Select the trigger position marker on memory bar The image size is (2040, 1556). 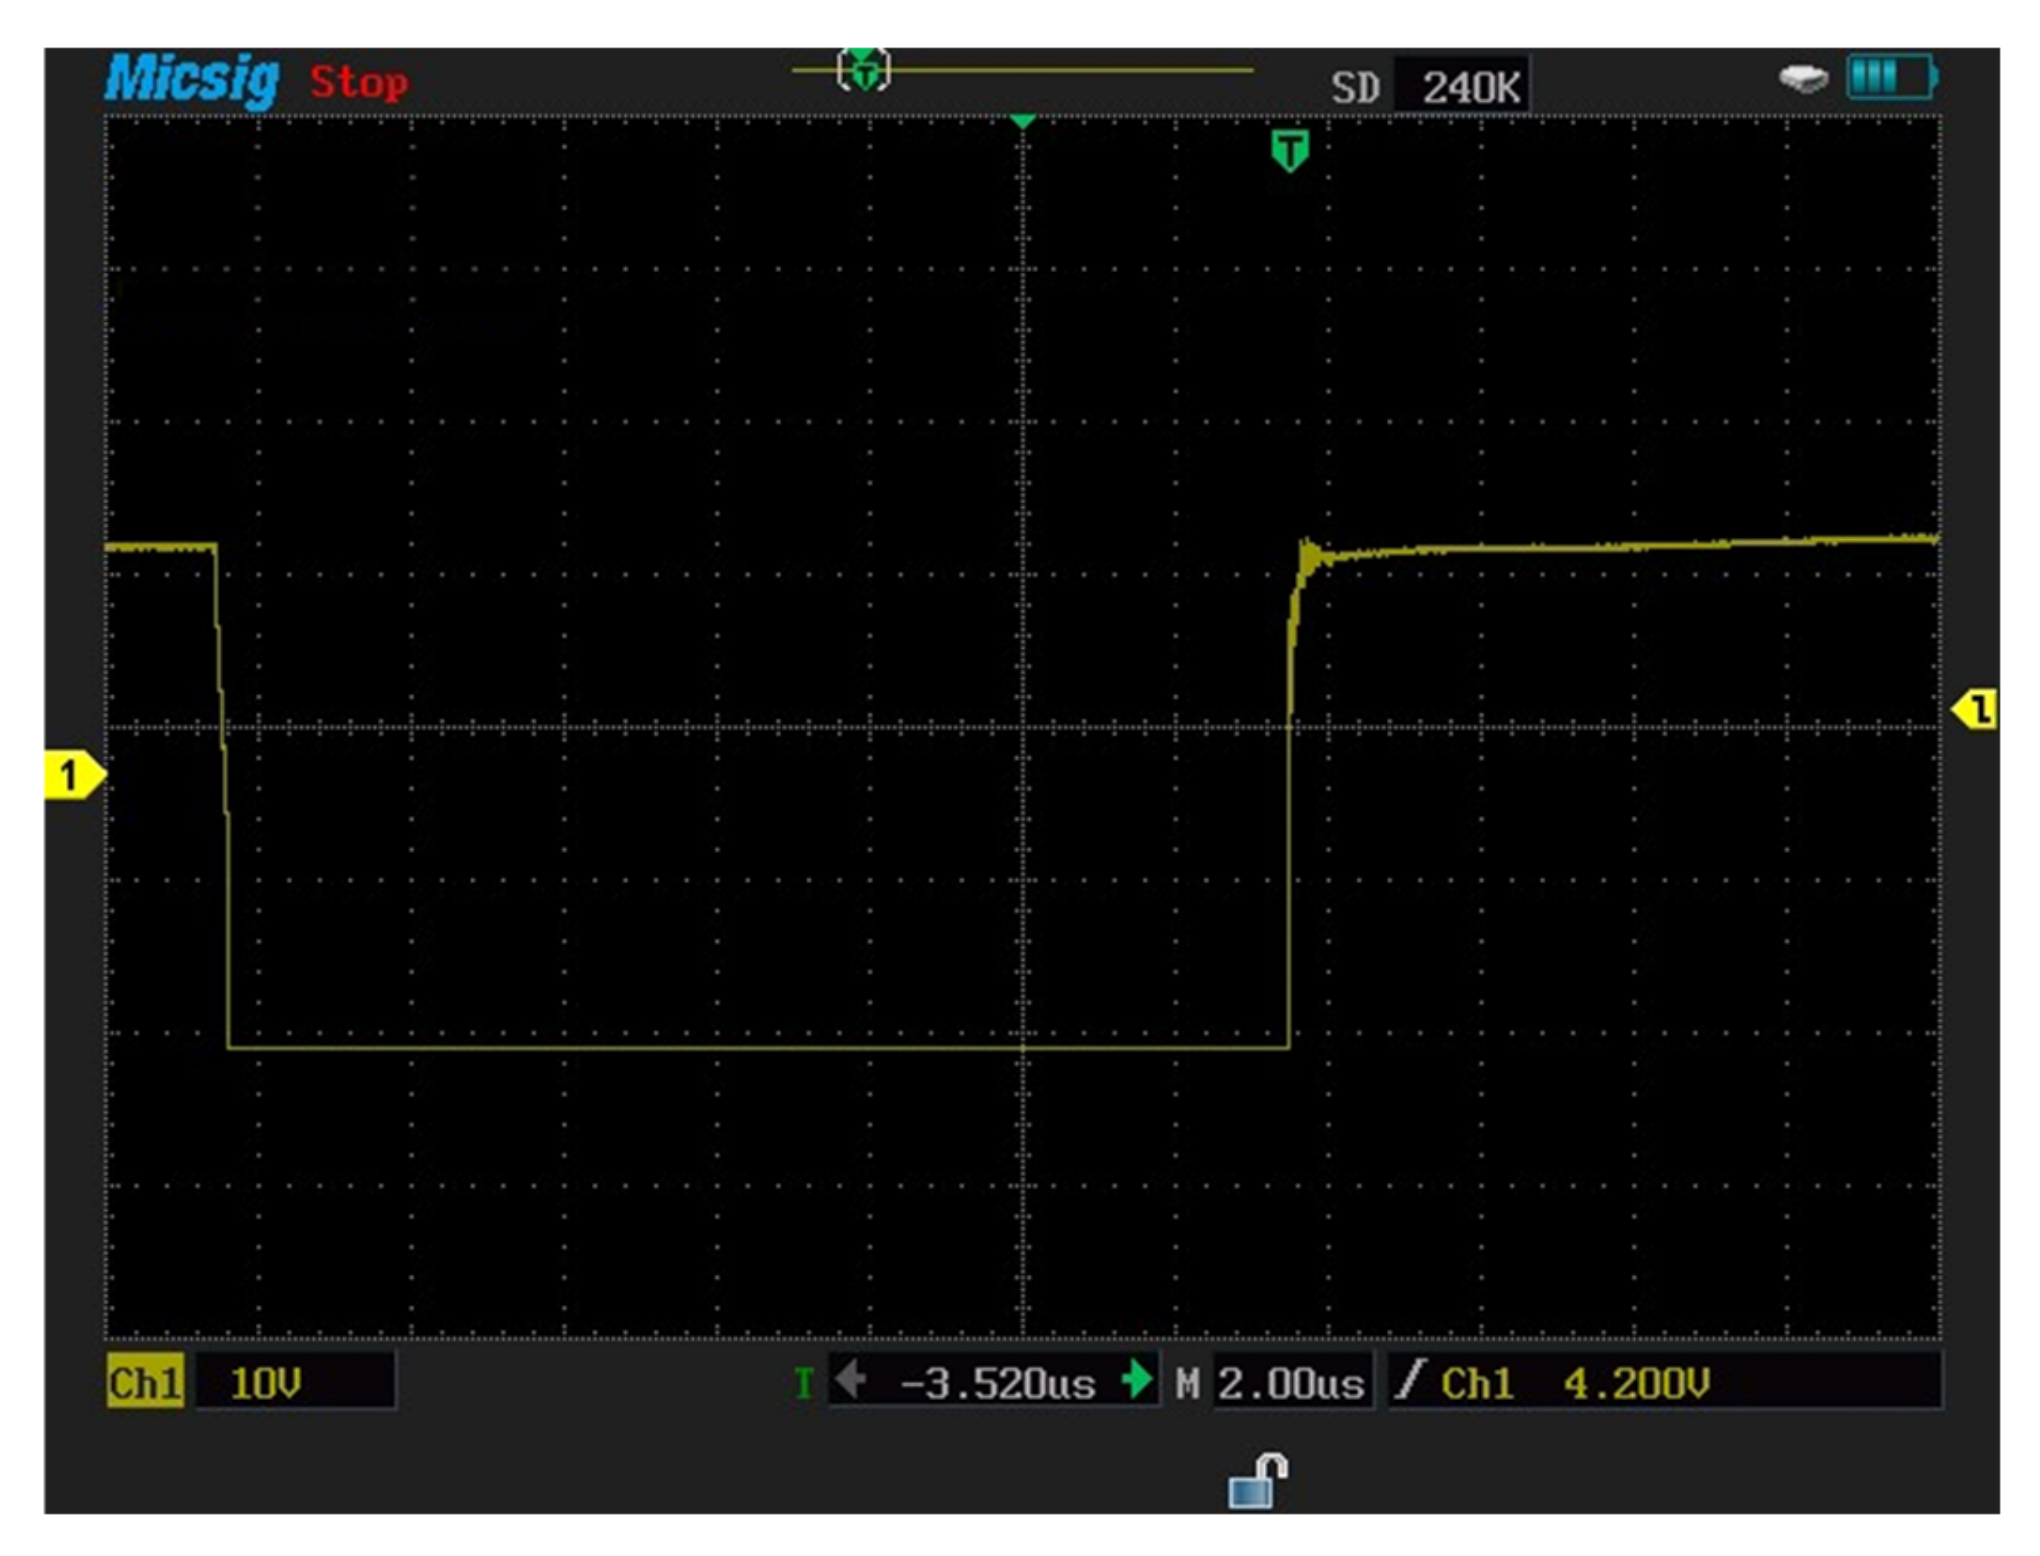coord(864,70)
